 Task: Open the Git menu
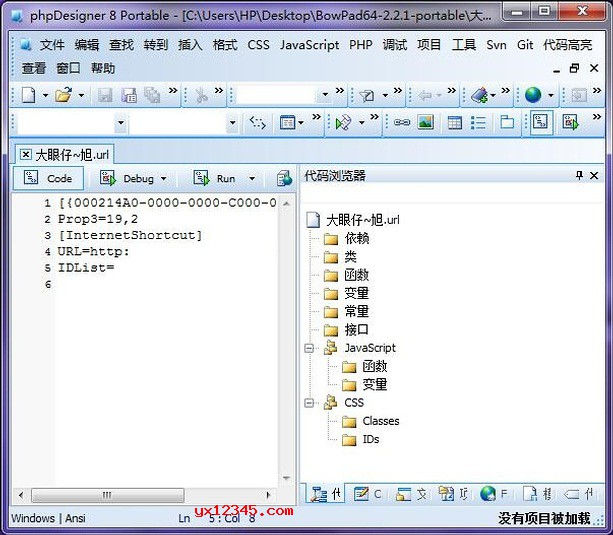coord(525,45)
